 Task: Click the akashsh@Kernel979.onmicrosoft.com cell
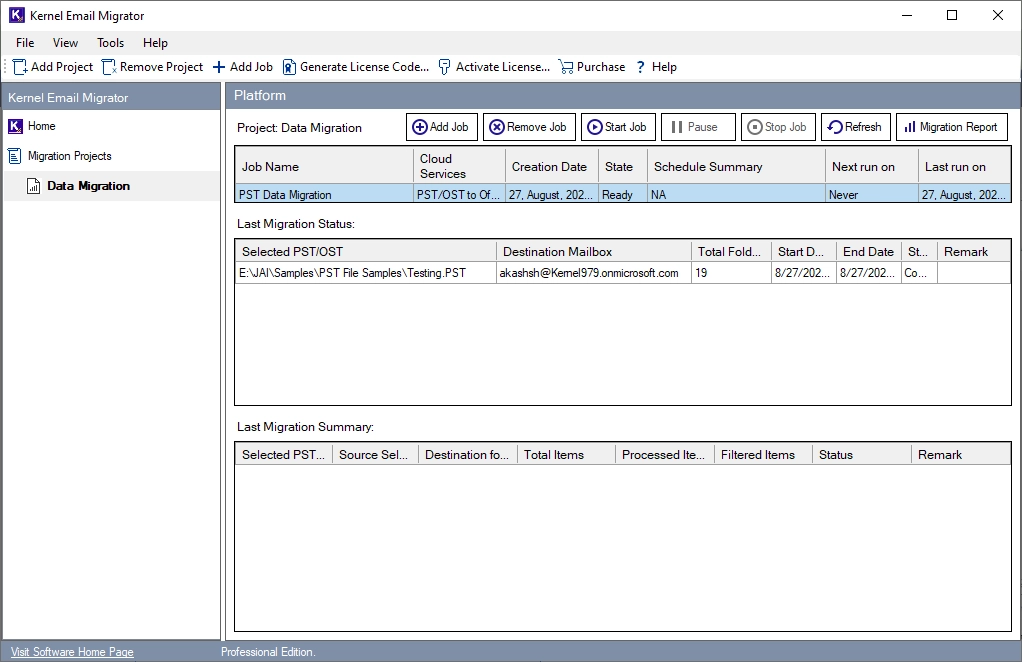click(594, 272)
